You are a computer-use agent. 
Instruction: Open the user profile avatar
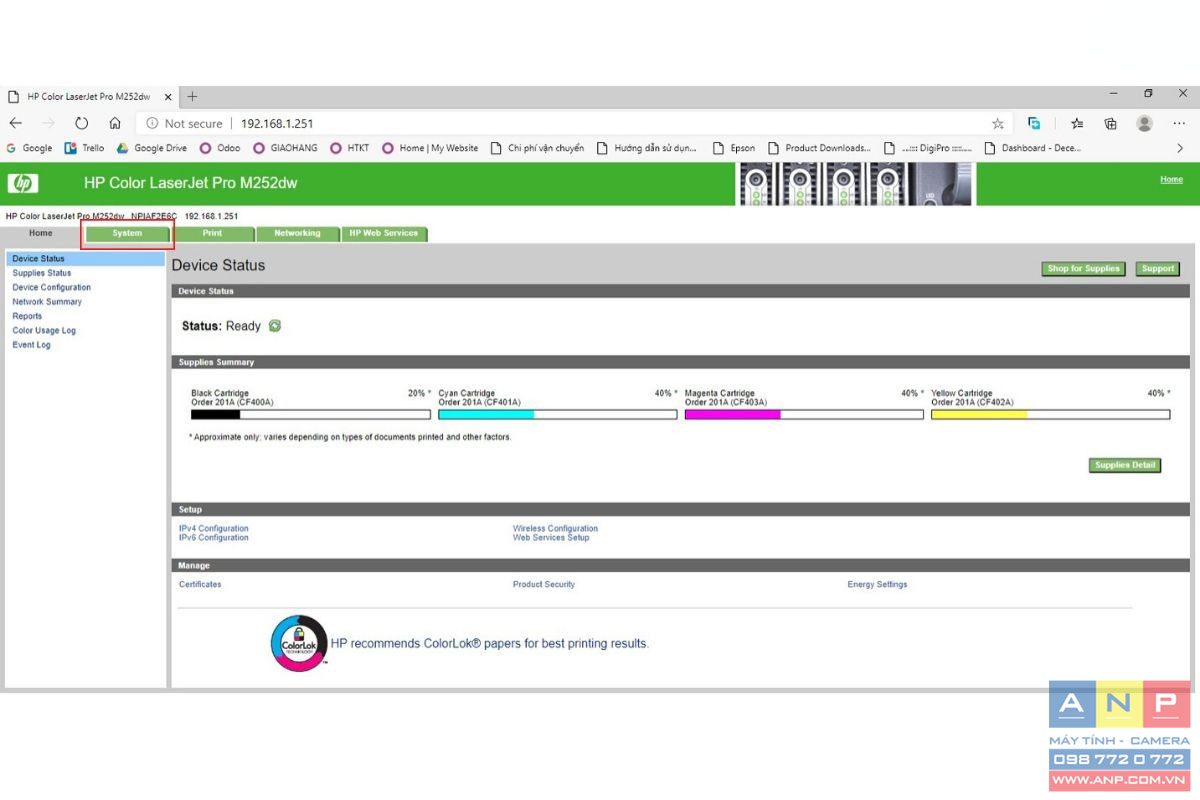1145,123
